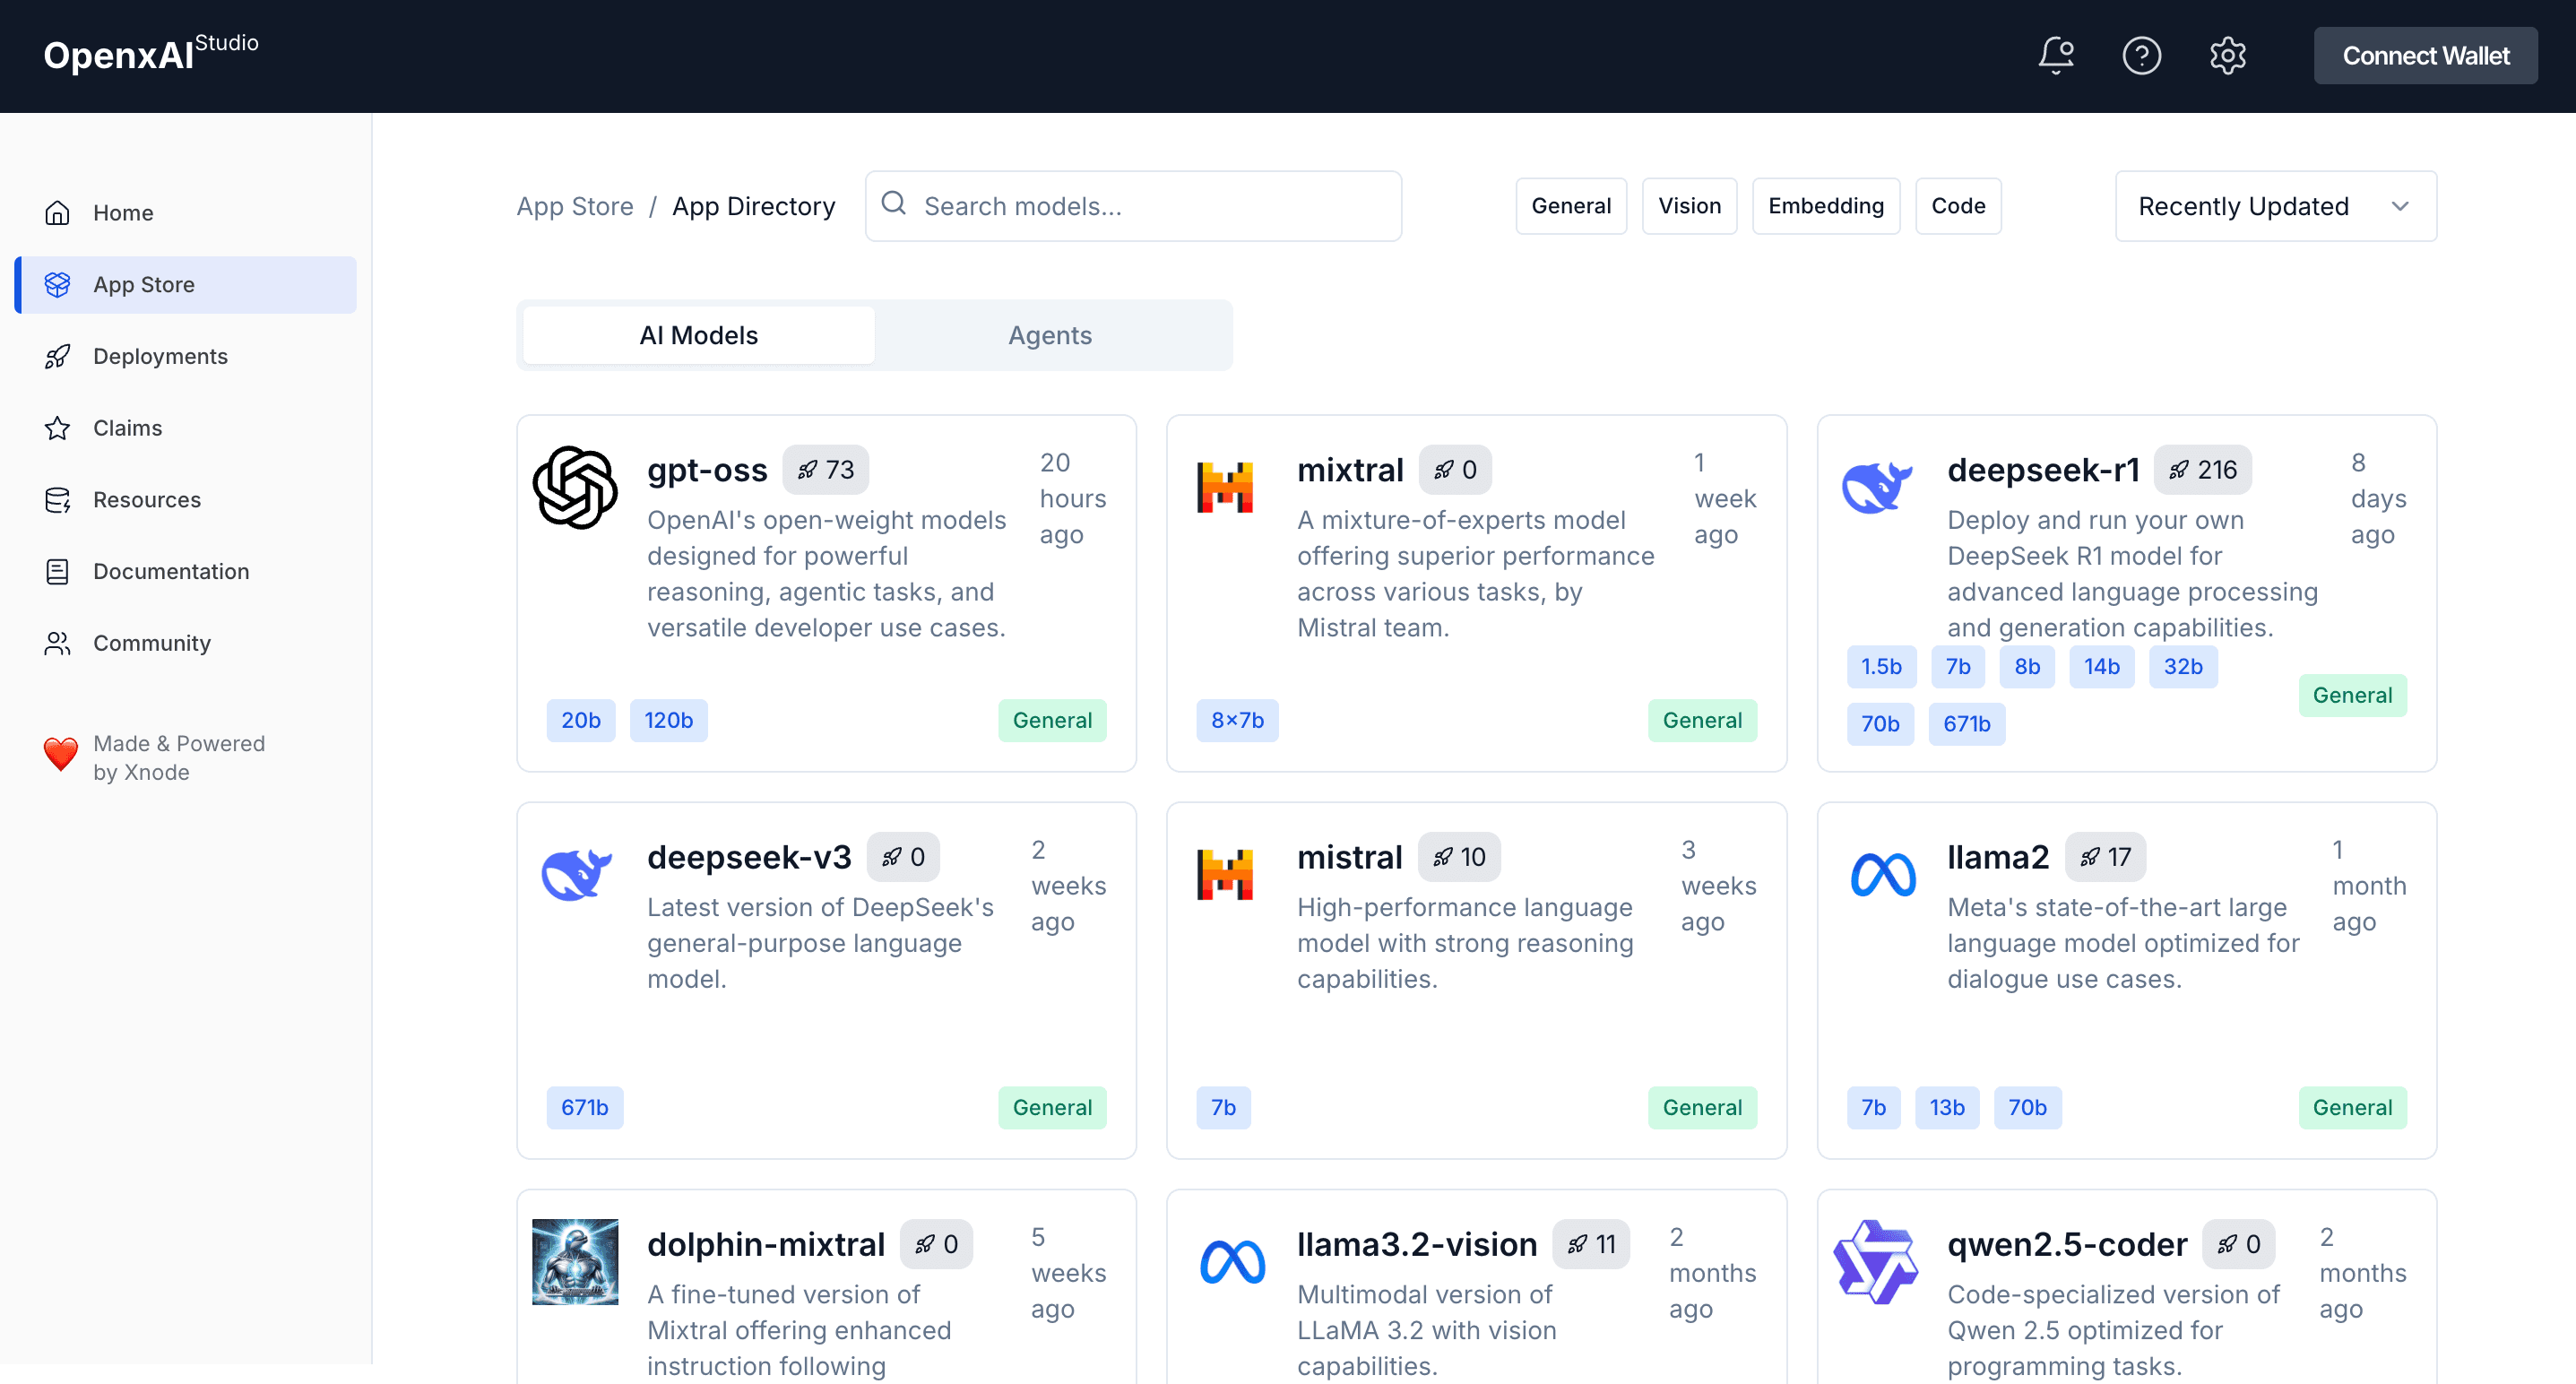2576x1384 pixels.
Task: Select the 14b tag on deepseek-r1
Action: click(2101, 667)
